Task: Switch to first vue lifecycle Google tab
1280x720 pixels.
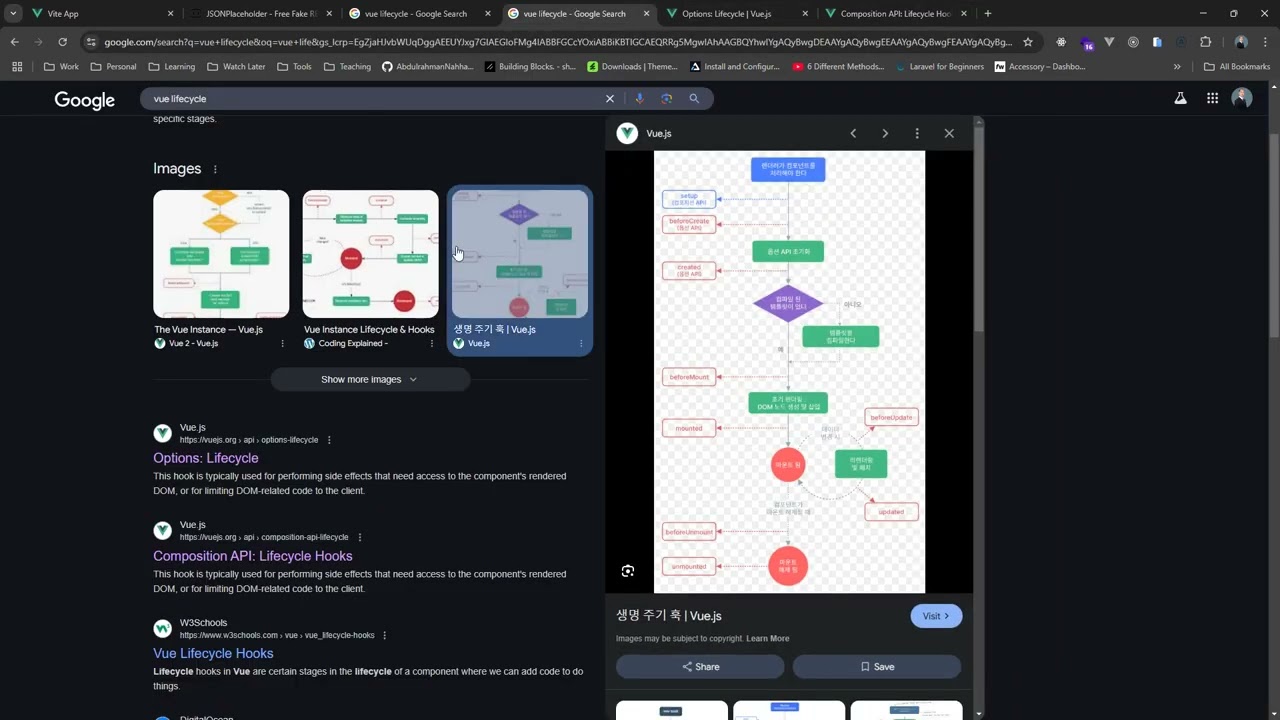Action: [x=420, y=14]
